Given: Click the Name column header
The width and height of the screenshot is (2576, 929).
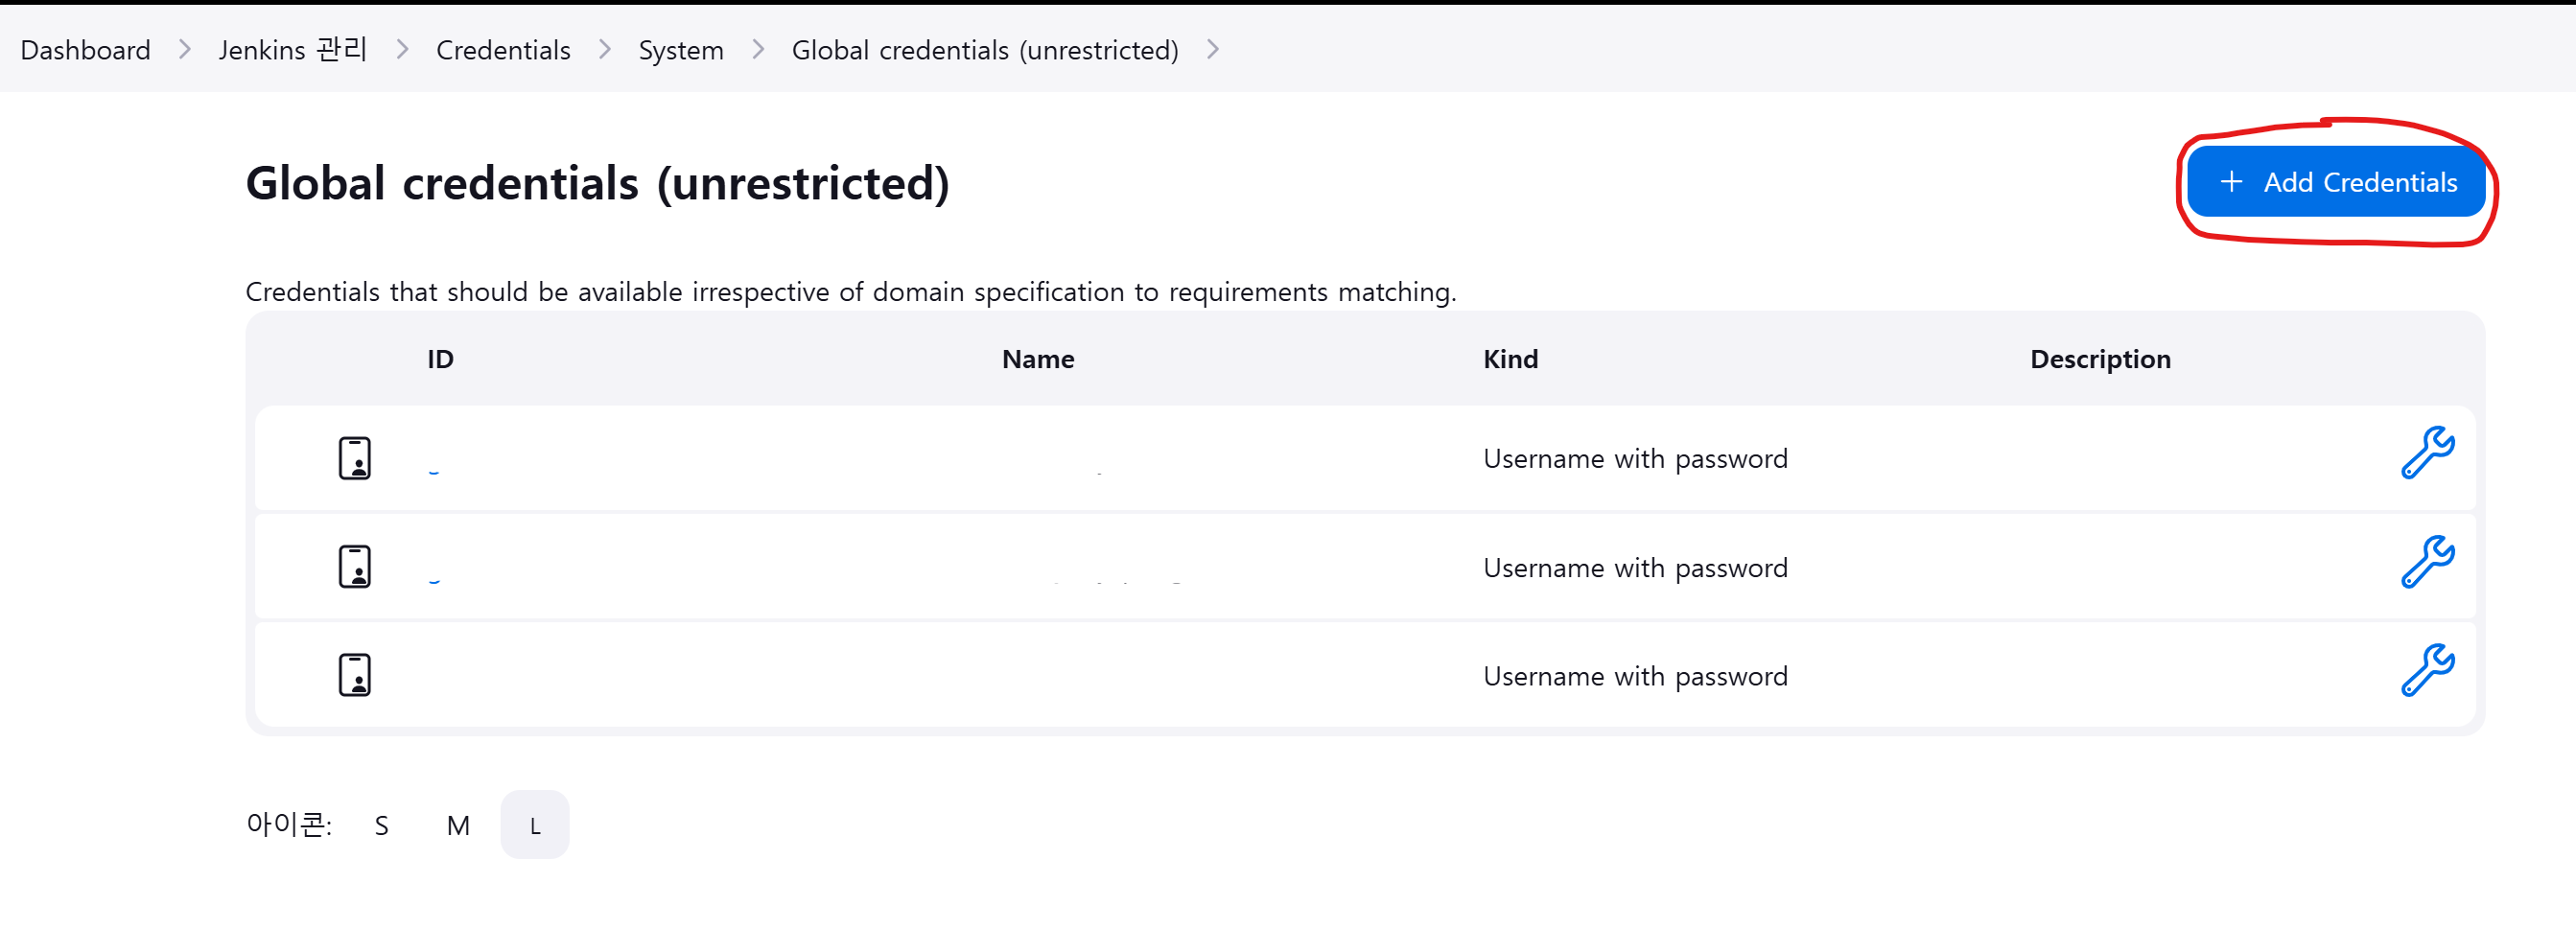Looking at the screenshot, I should (x=1038, y=359).
